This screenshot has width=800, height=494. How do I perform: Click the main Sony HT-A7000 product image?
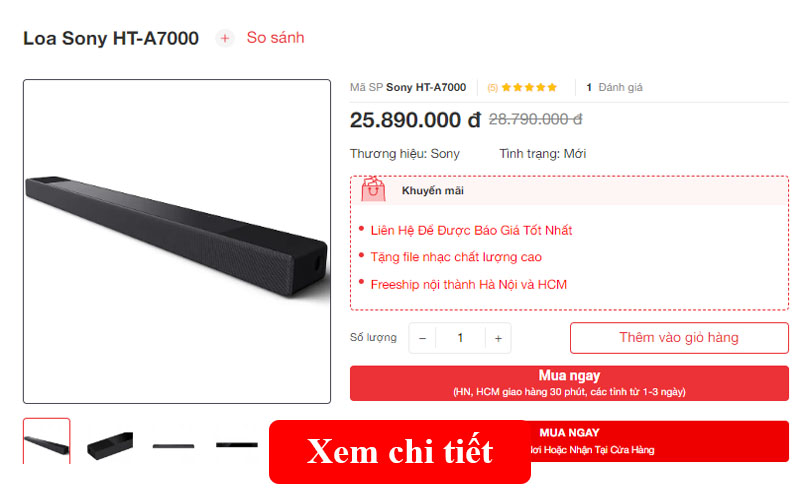coord(177,241)
